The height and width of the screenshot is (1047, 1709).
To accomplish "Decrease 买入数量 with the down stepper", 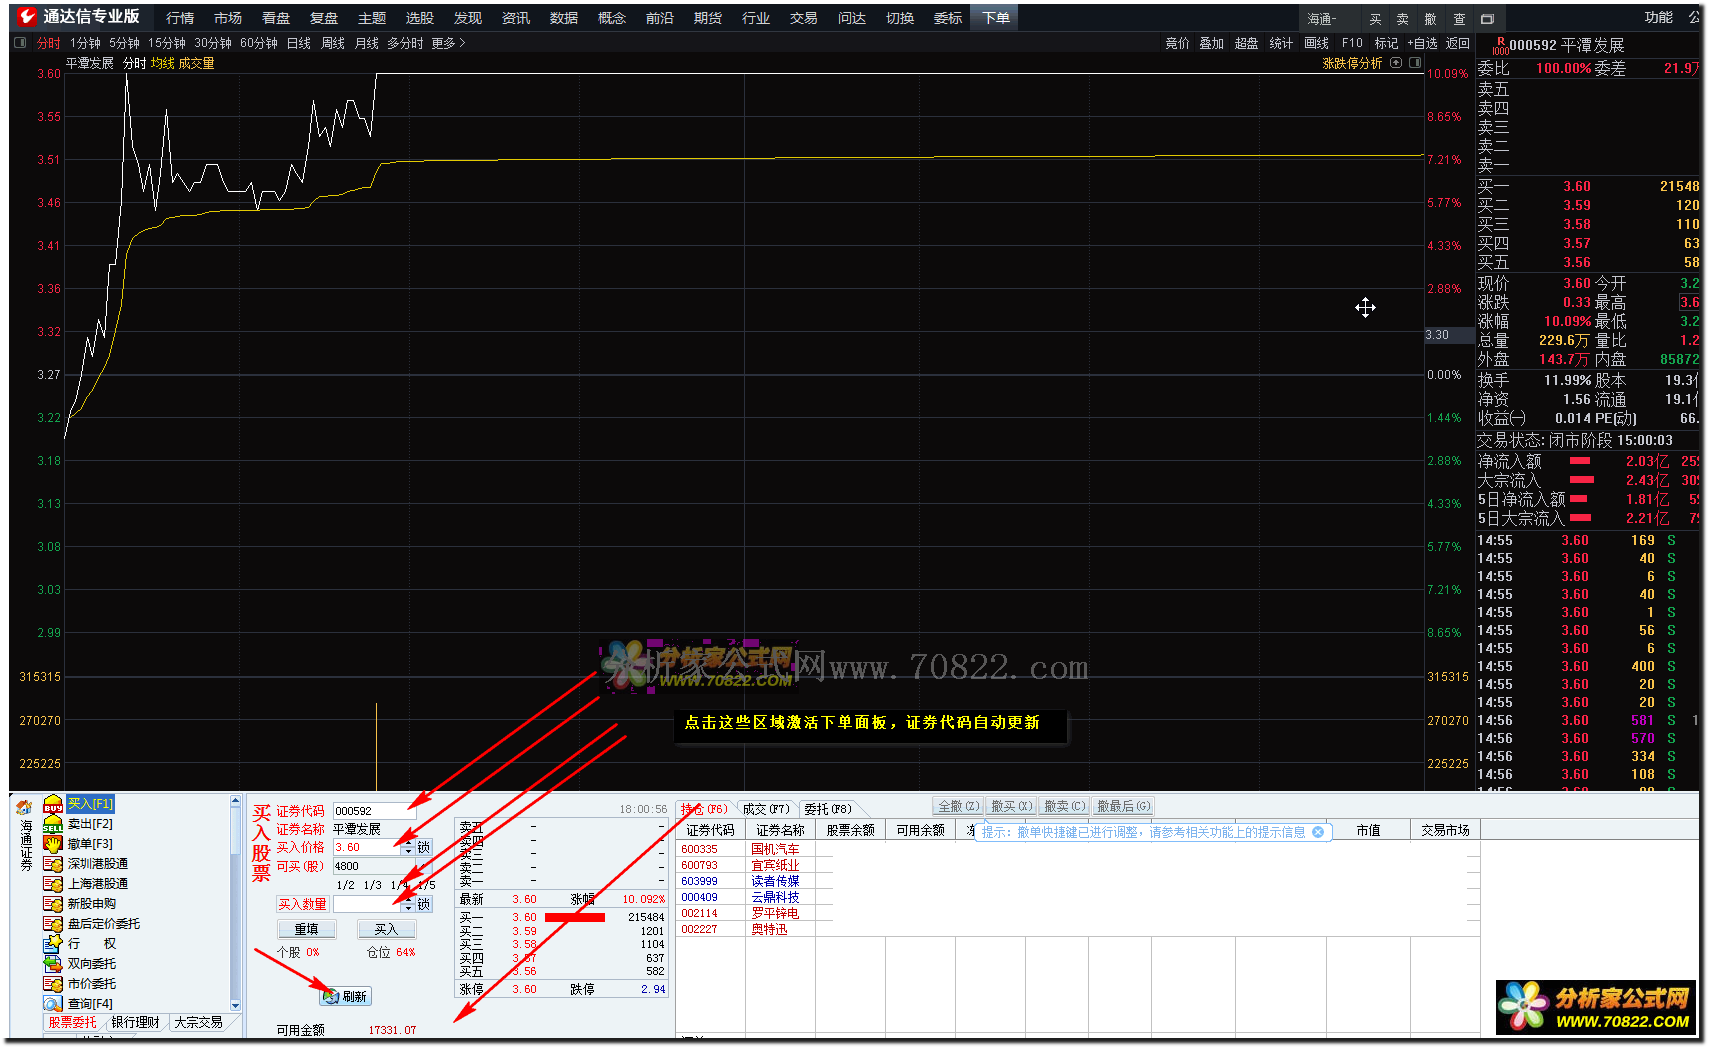I will 408,908.
